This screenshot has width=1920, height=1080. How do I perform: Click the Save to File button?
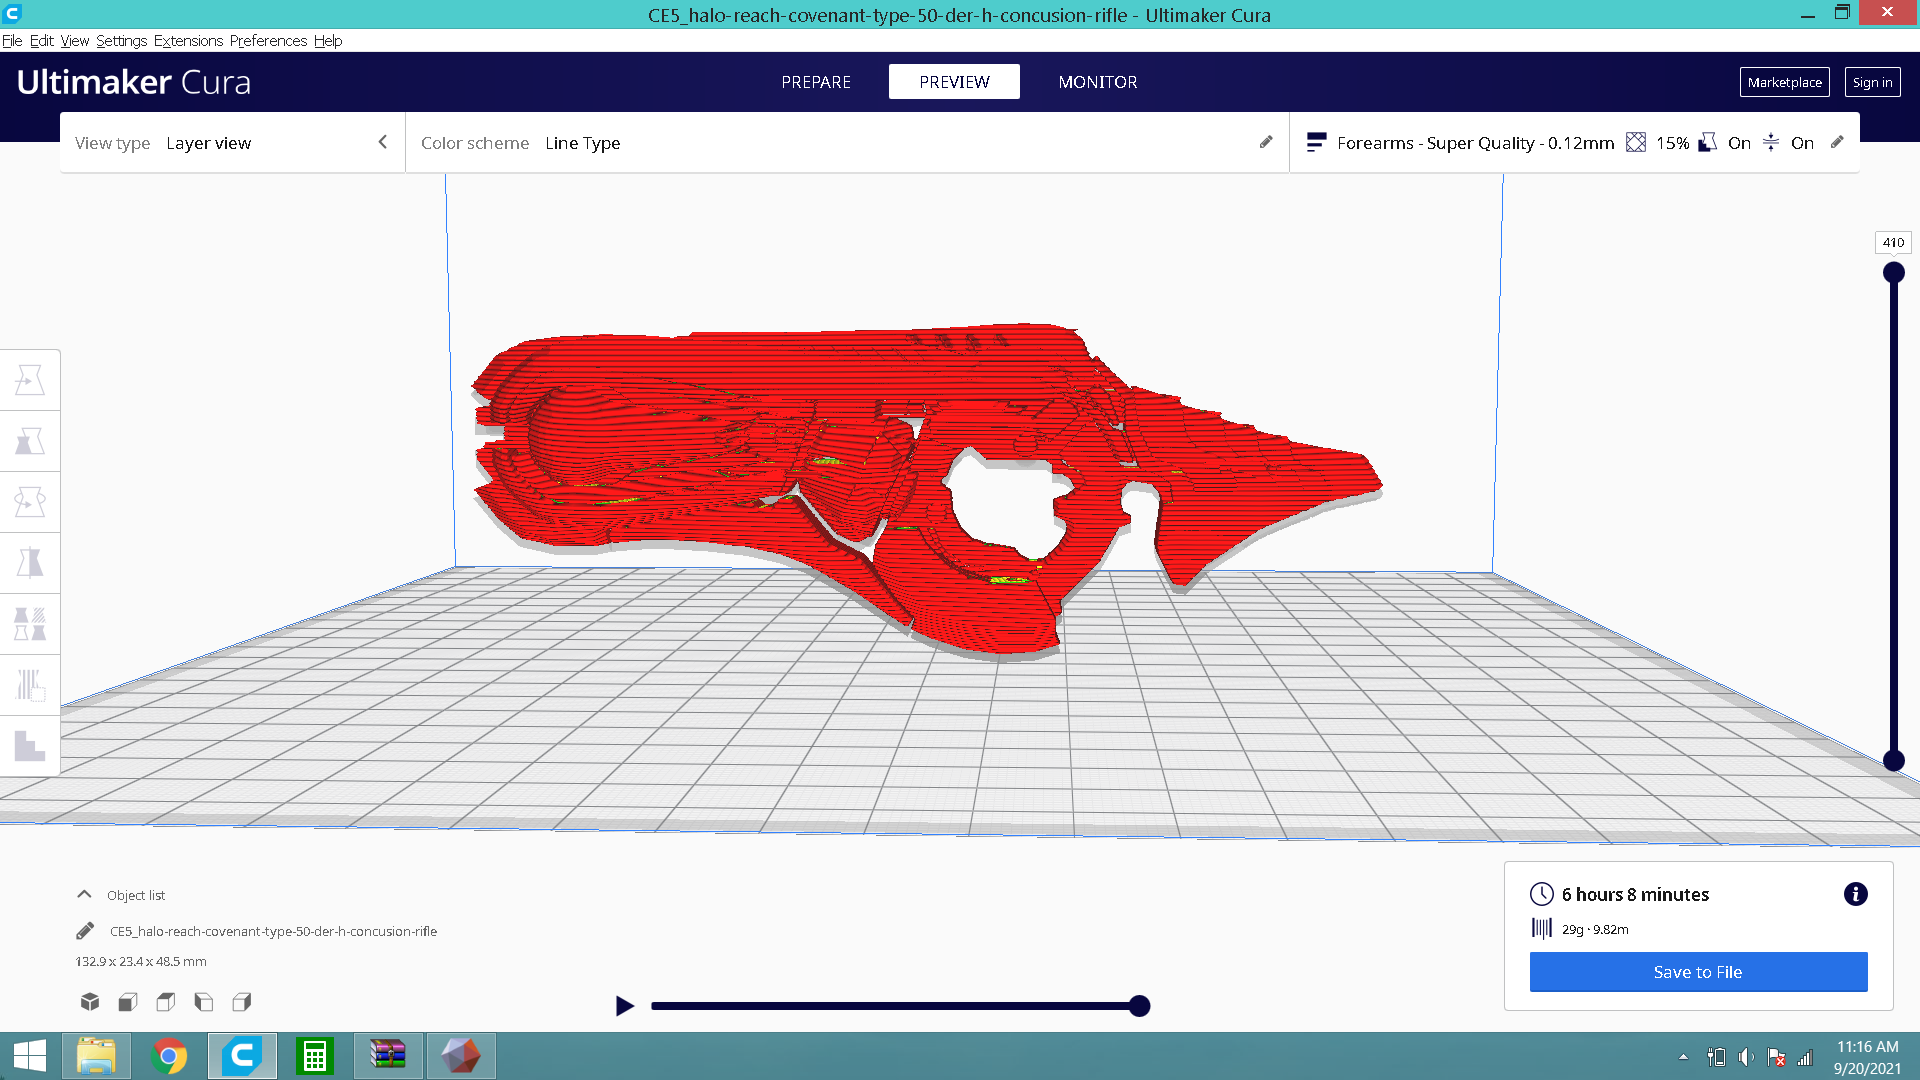(1698, 972)
